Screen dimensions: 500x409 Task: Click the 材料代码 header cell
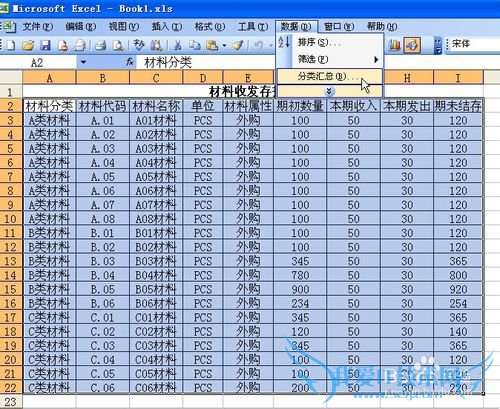tap(103, 106)
